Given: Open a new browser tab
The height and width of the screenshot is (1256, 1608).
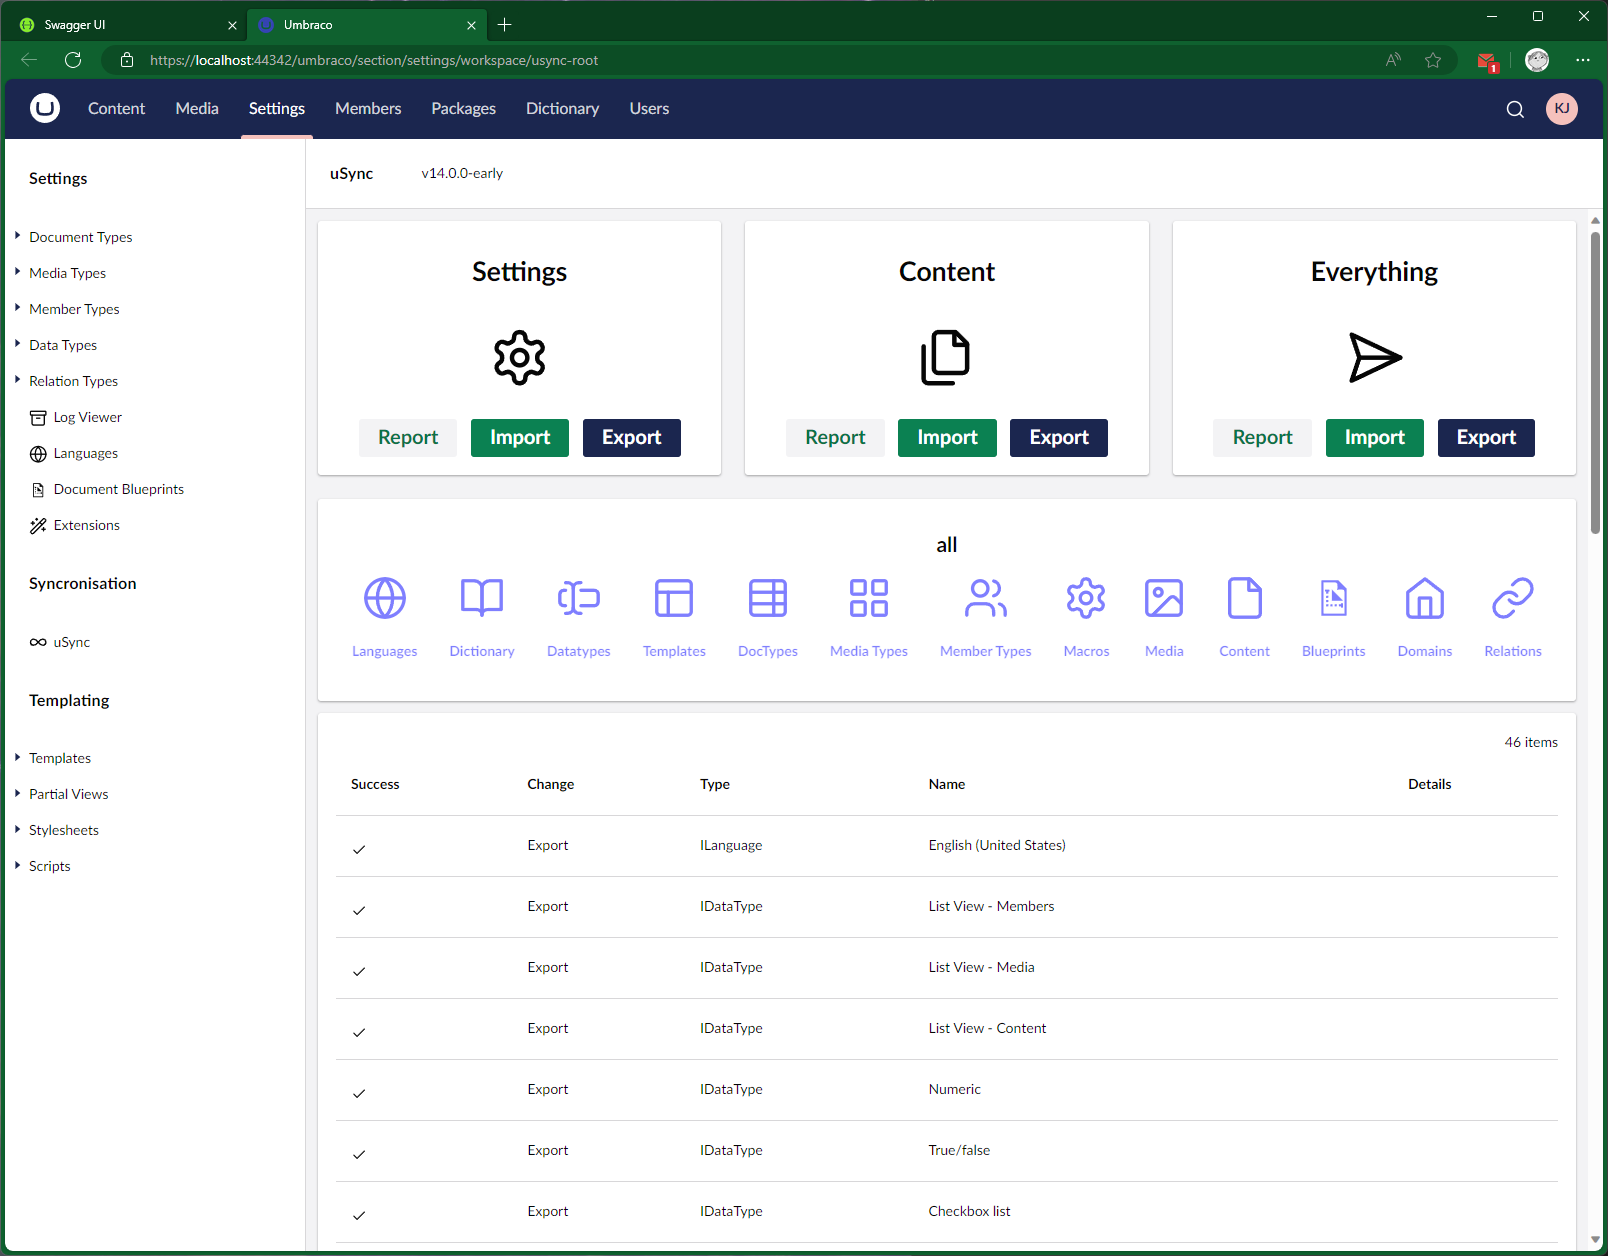Looking at the screenshot, I should [x=505, y=25].
